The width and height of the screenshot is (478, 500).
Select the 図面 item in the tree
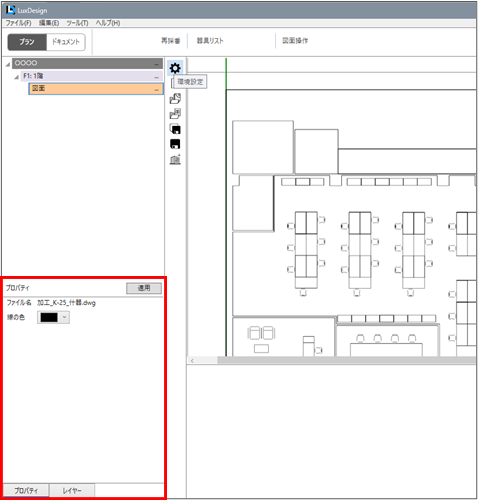[96, 89]
